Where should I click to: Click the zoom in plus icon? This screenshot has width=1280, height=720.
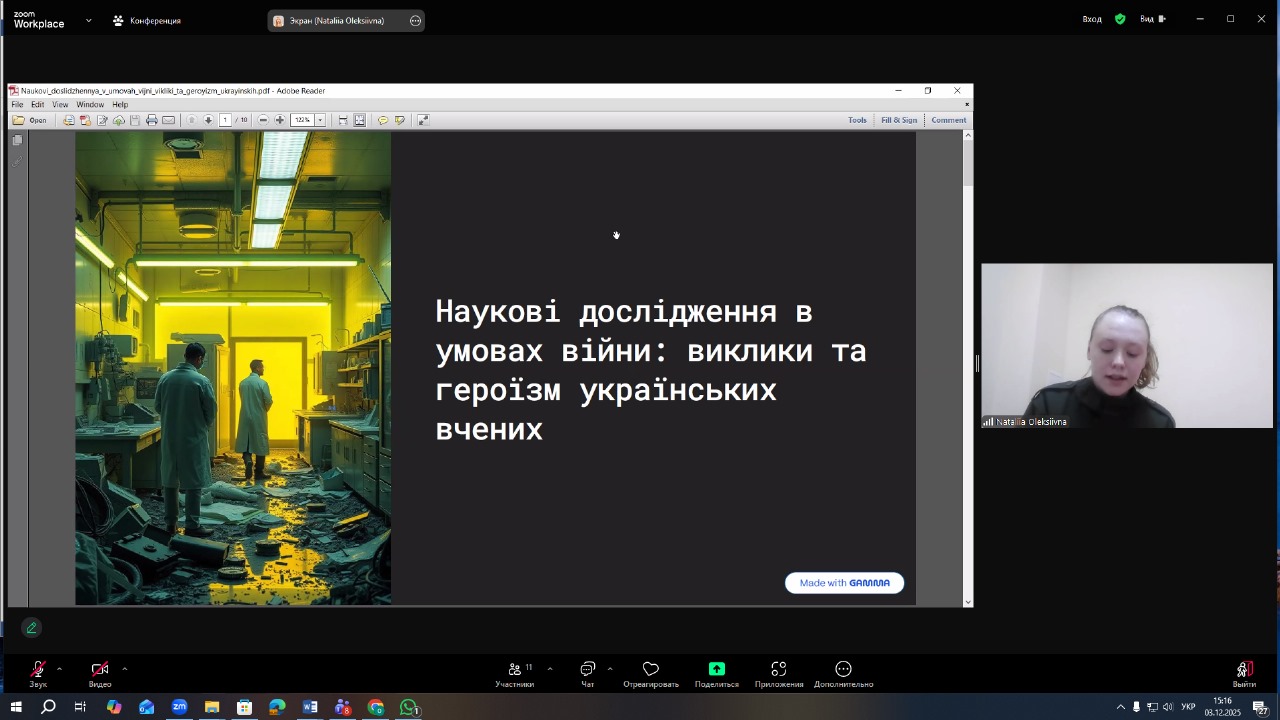pyautogui.click(x=280, y=120)
